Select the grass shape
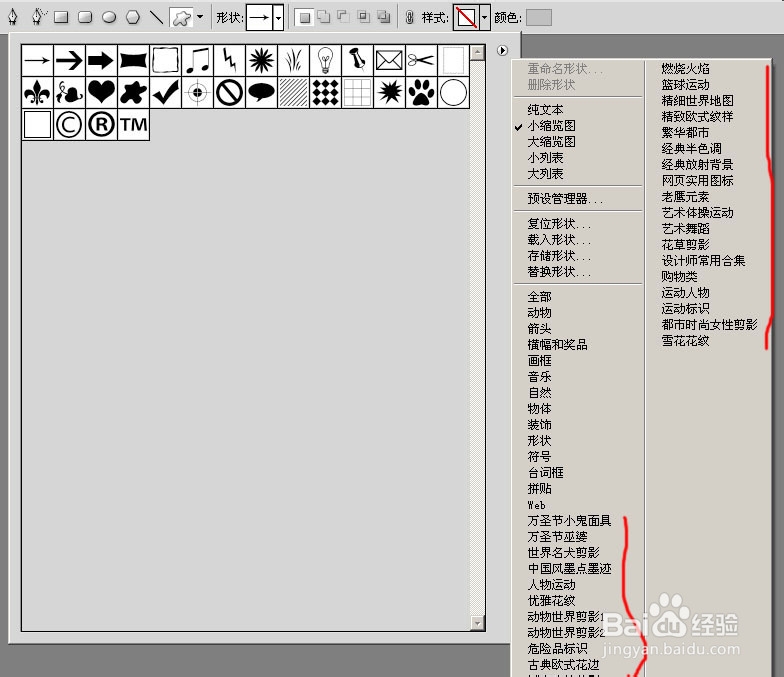Screen dimensions: 784x677 point(294,60)
